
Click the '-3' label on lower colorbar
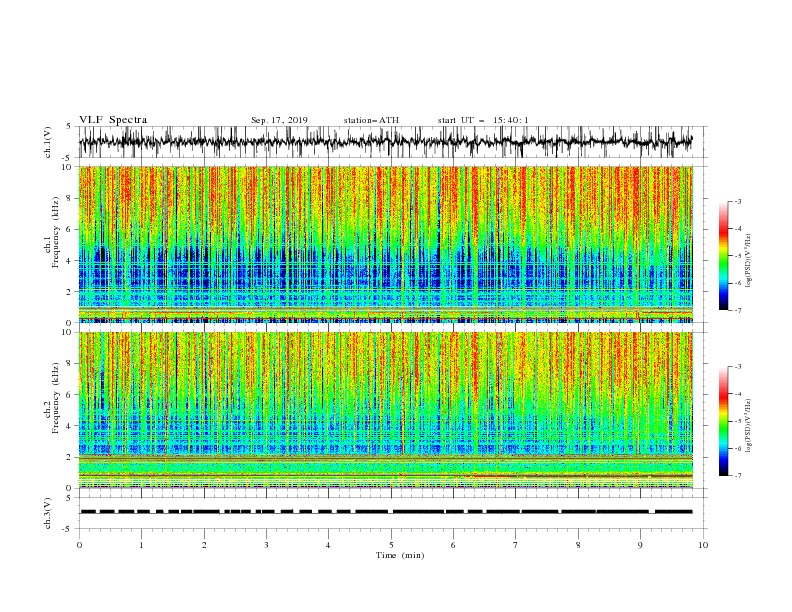[736, 367]
